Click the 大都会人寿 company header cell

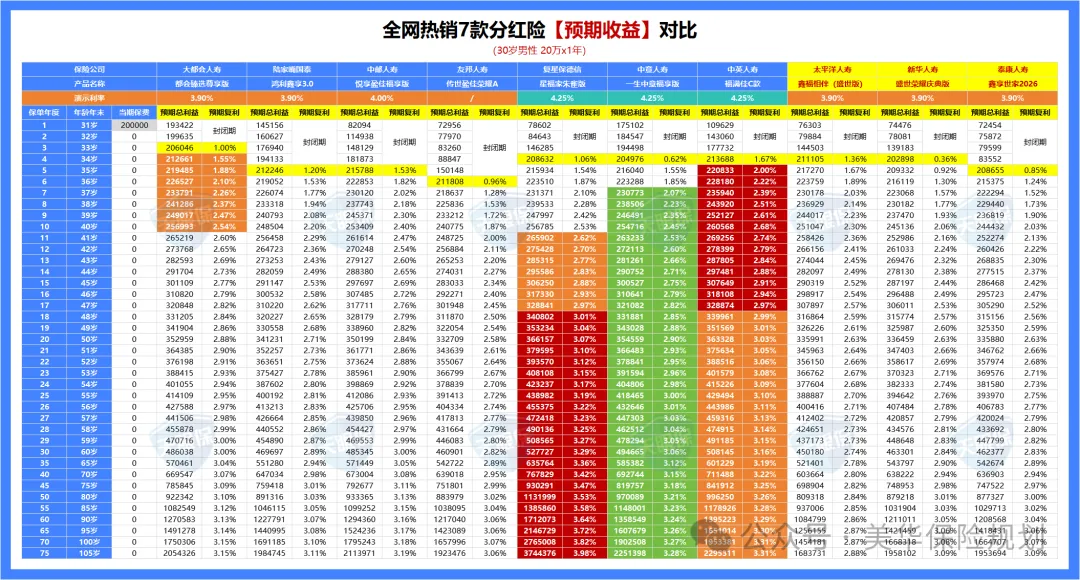click(200, 71)
